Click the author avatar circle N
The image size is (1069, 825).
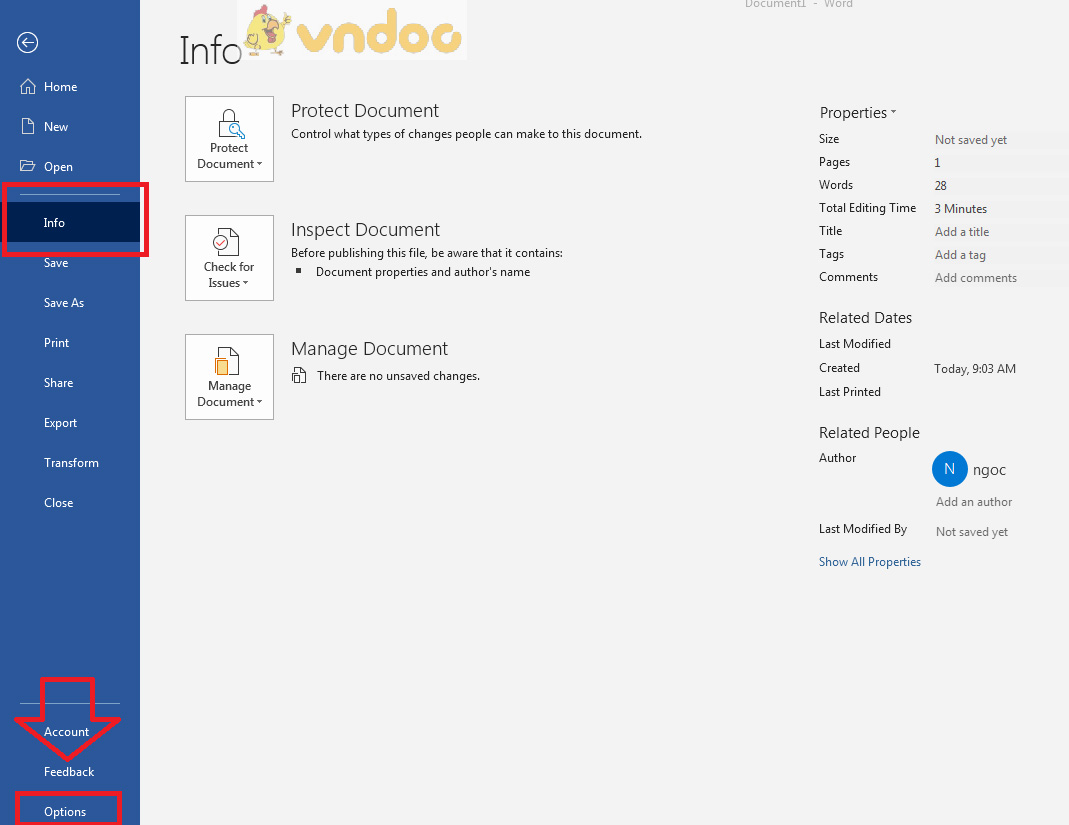point(949,469)
